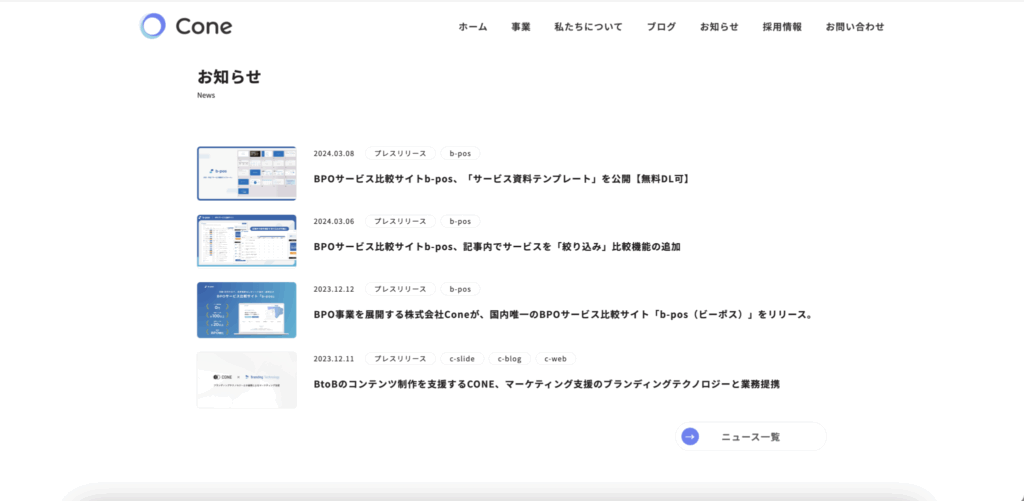
Task: Open the 2024.03.06 article thumbnail image
Action: (246, 241)
